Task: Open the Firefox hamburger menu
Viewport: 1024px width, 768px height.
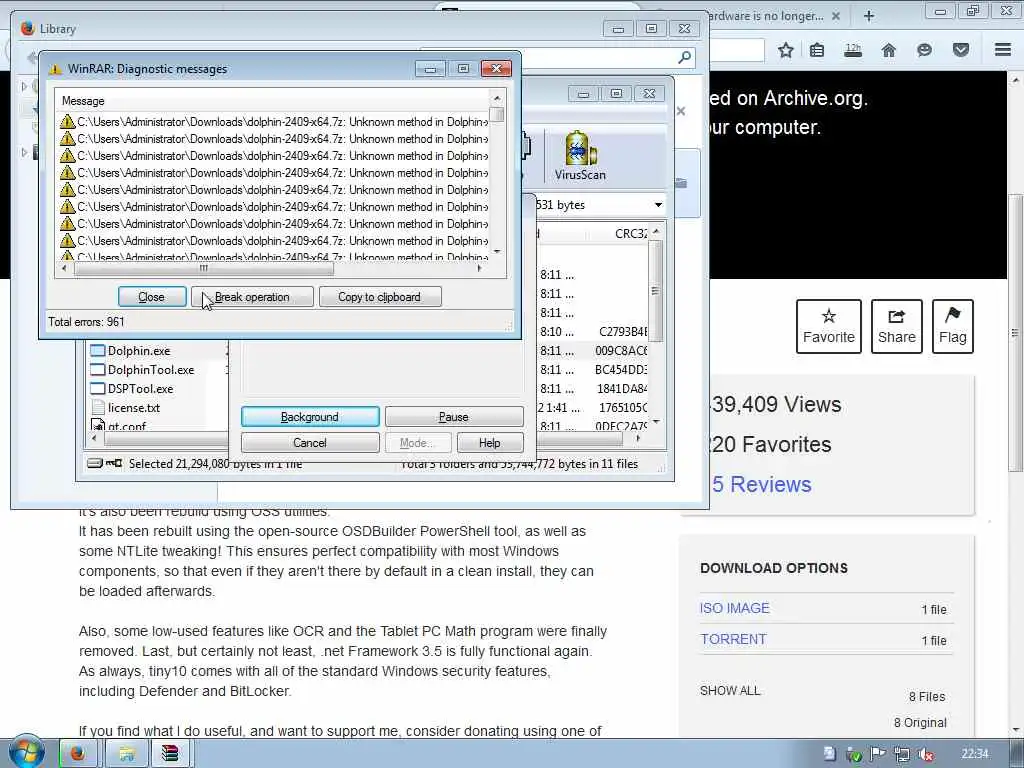Action: click(x=1003, y=50)
